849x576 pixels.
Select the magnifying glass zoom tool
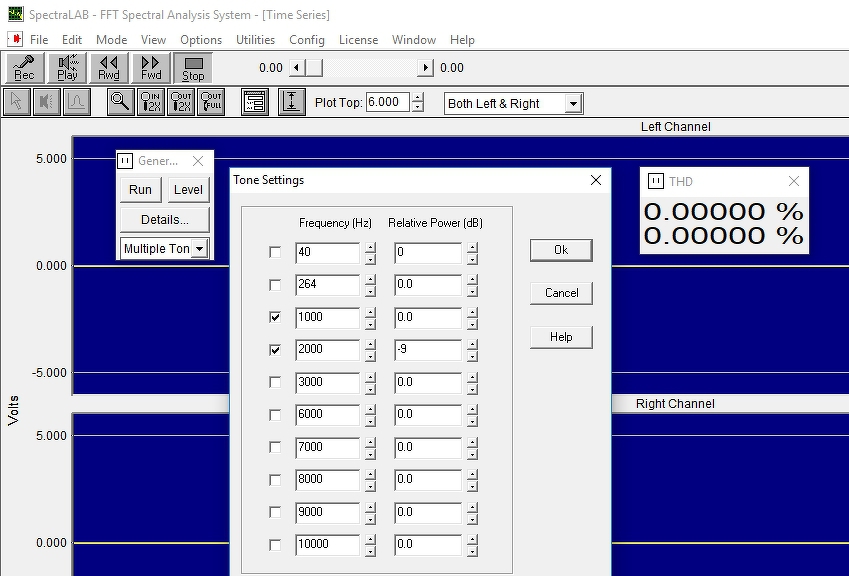click(120, 102)
